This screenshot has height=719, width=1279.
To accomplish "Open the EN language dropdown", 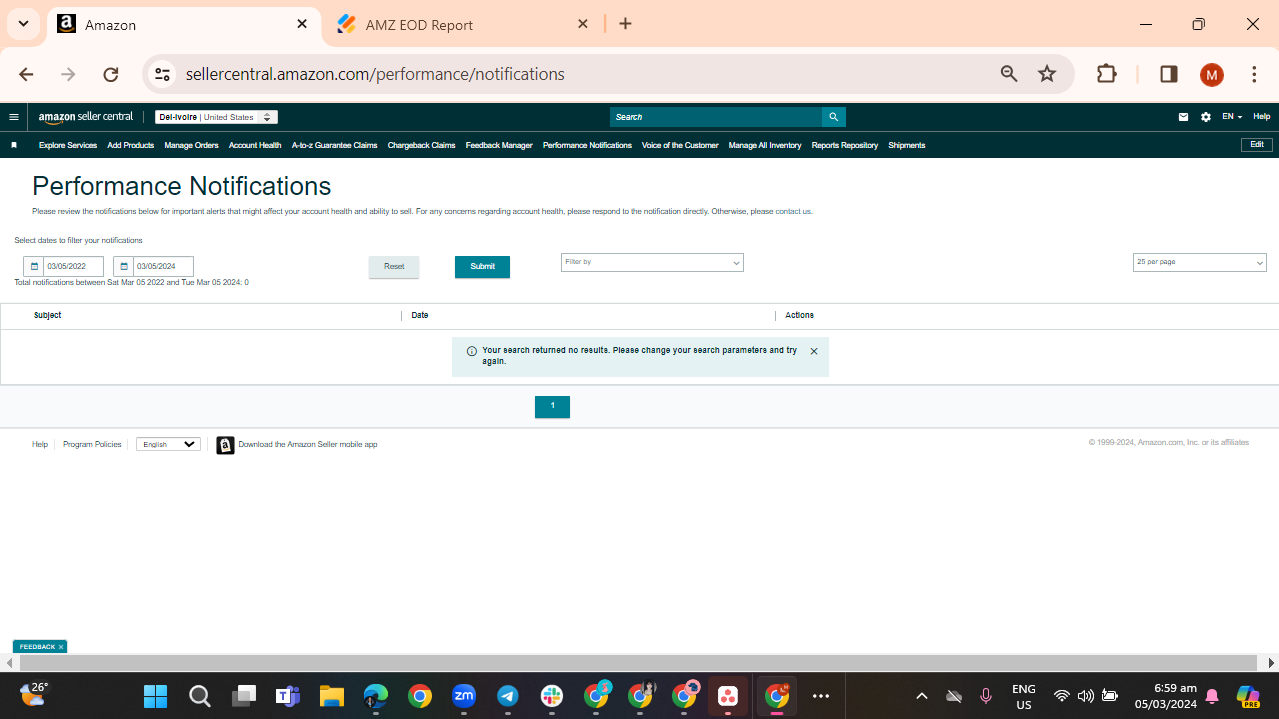I will click(x=1232, y=117).
